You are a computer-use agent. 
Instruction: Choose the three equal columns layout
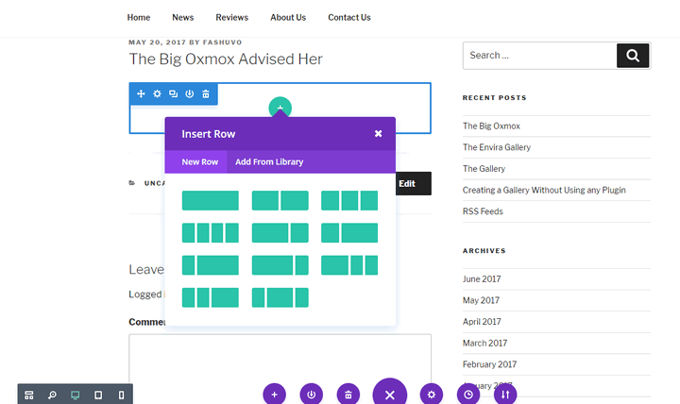pos(350,201)
